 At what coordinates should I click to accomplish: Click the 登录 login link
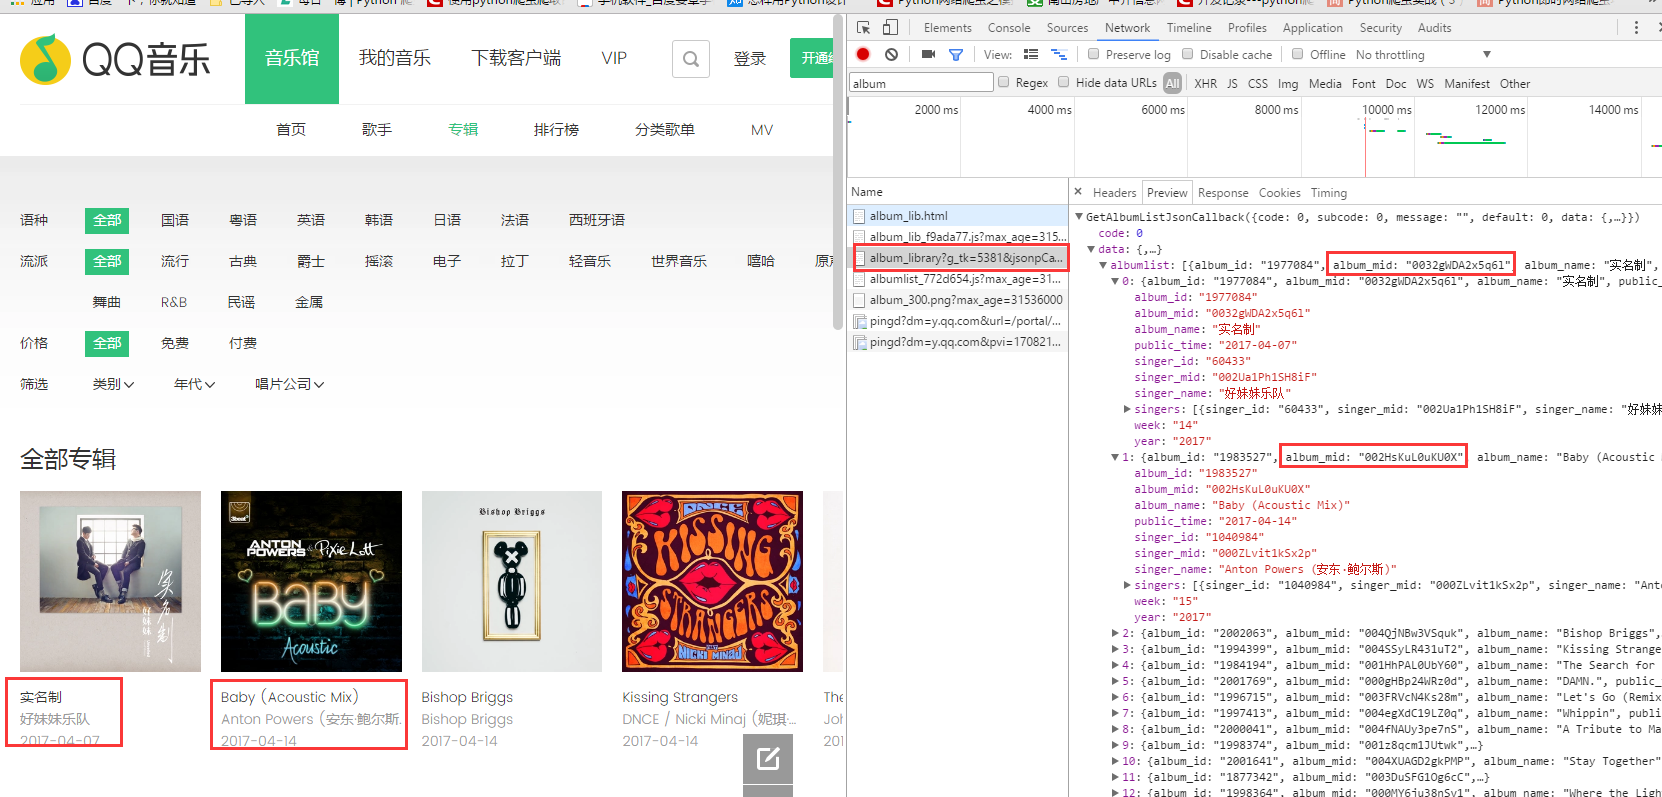[x=750, y=59]
